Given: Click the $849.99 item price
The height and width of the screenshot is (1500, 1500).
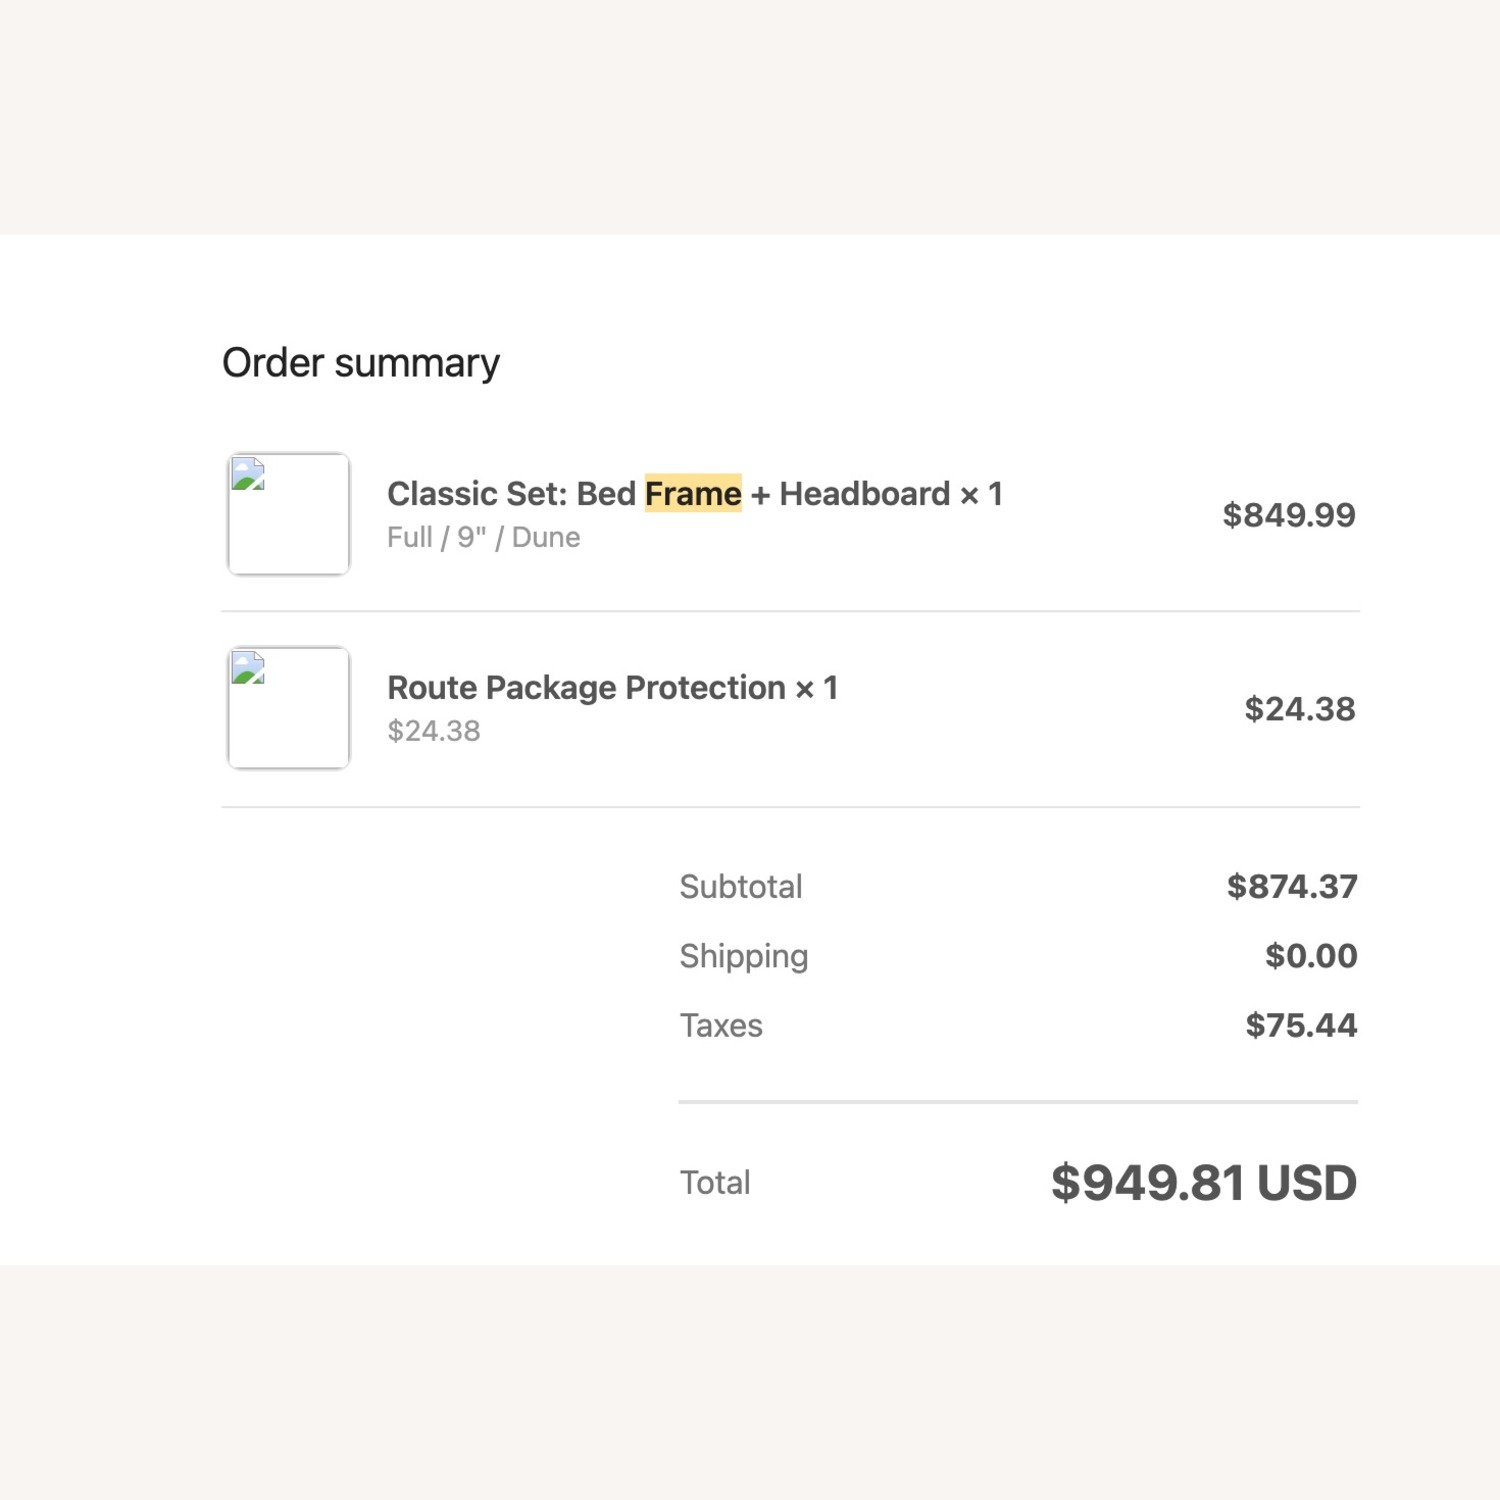Looking at the screenshot, I should (1288, 515).
